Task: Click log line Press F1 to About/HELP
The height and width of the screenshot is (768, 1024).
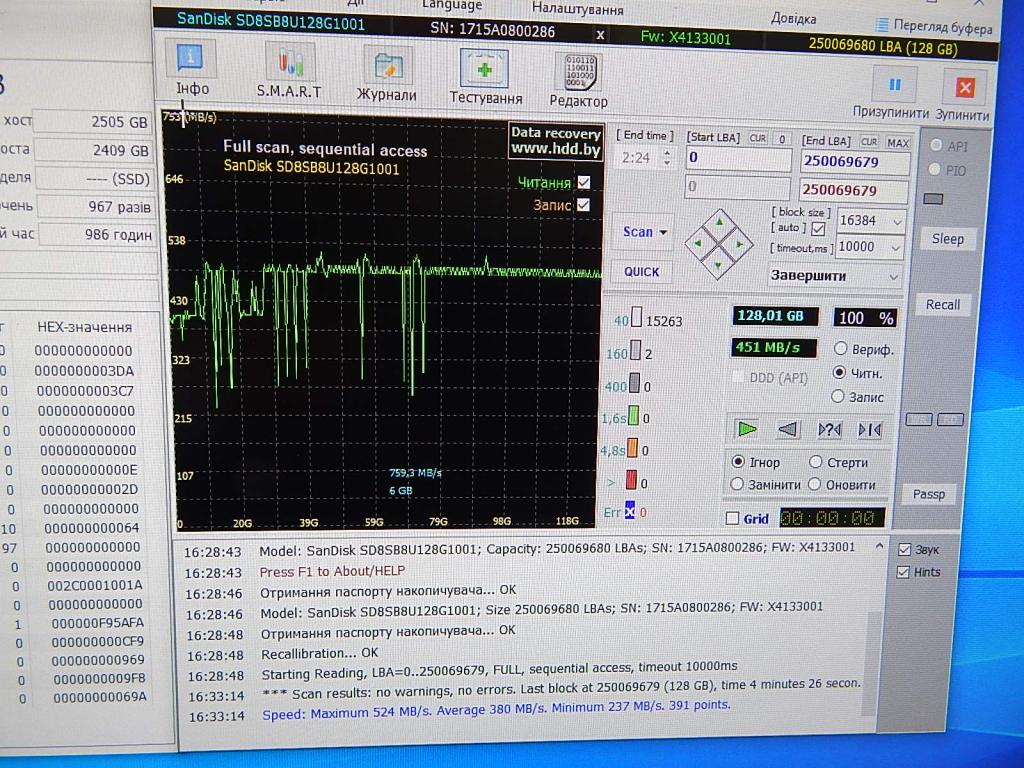Action: pos(332,571)
